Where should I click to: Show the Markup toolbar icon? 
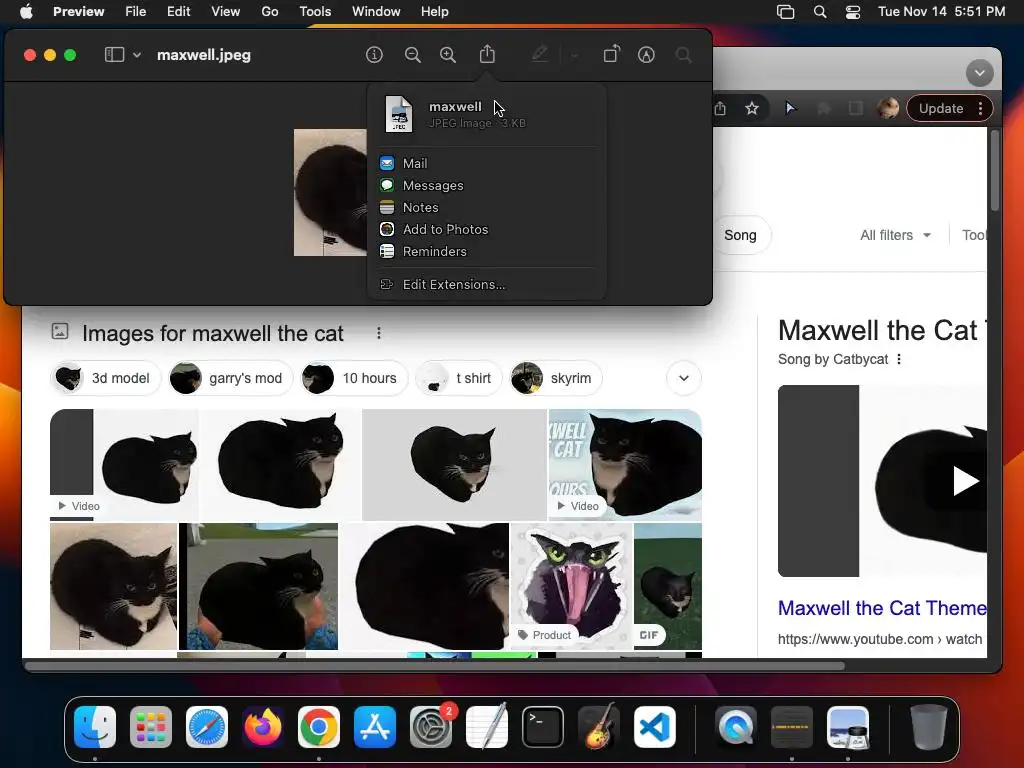pyautogui.click(x=646, y=55)
